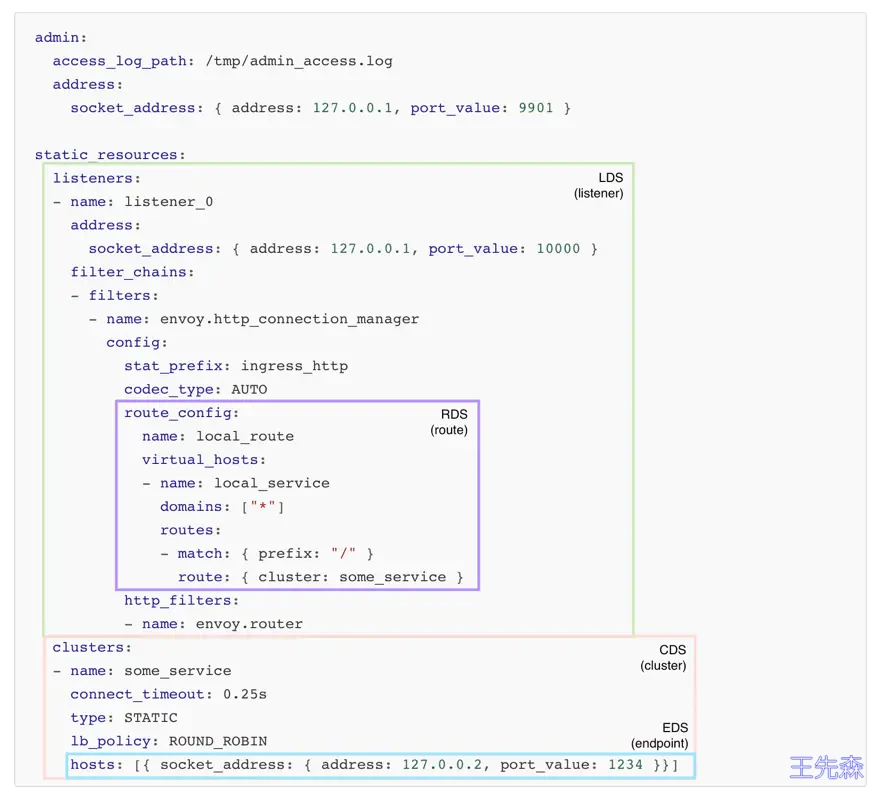Screen dimensions: 884x800
Task: Click the 'route_config:' key
Action: point(182,413)
